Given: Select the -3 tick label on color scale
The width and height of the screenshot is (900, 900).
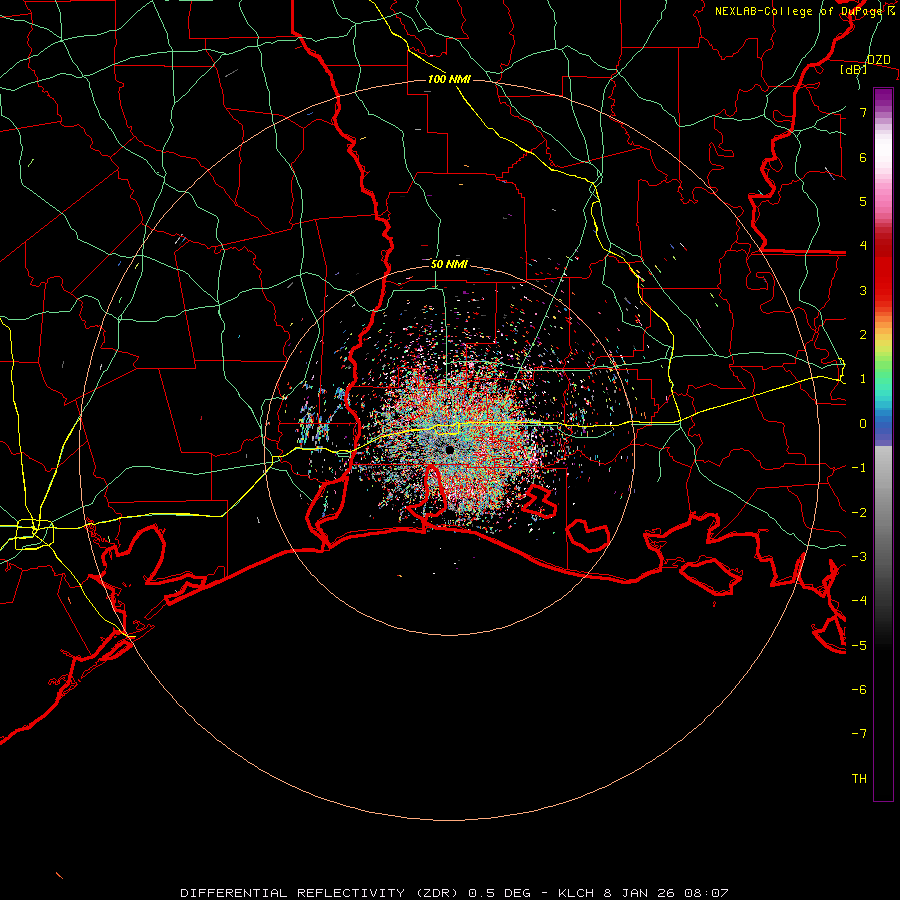Looking at the screenshot, I should tap(859, 556).
